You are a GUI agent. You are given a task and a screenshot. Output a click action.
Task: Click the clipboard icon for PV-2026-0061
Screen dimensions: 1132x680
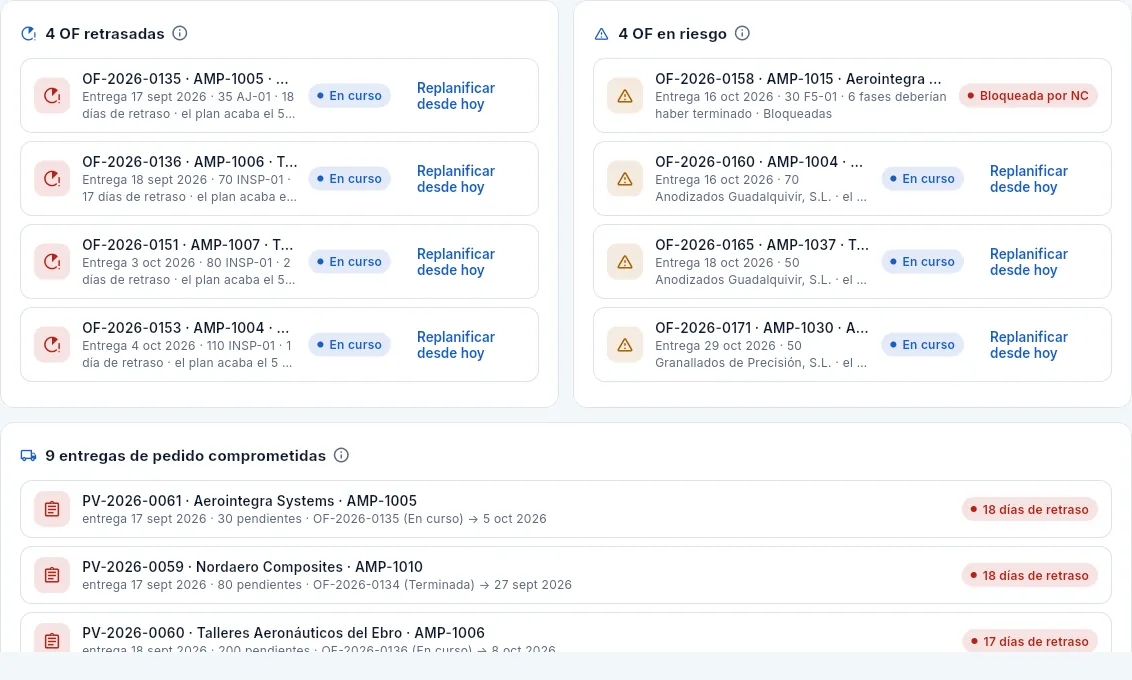pos(52,509)
